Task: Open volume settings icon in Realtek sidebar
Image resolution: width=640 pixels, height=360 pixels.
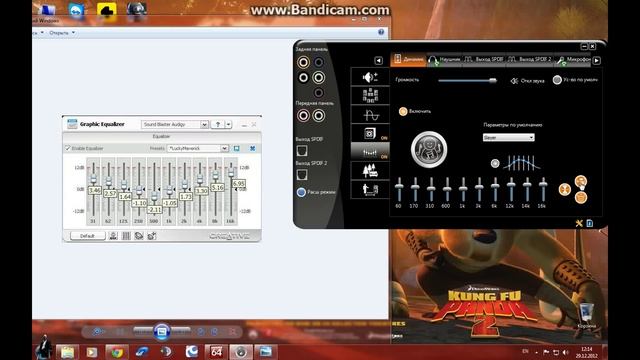Action: point(370,77)
